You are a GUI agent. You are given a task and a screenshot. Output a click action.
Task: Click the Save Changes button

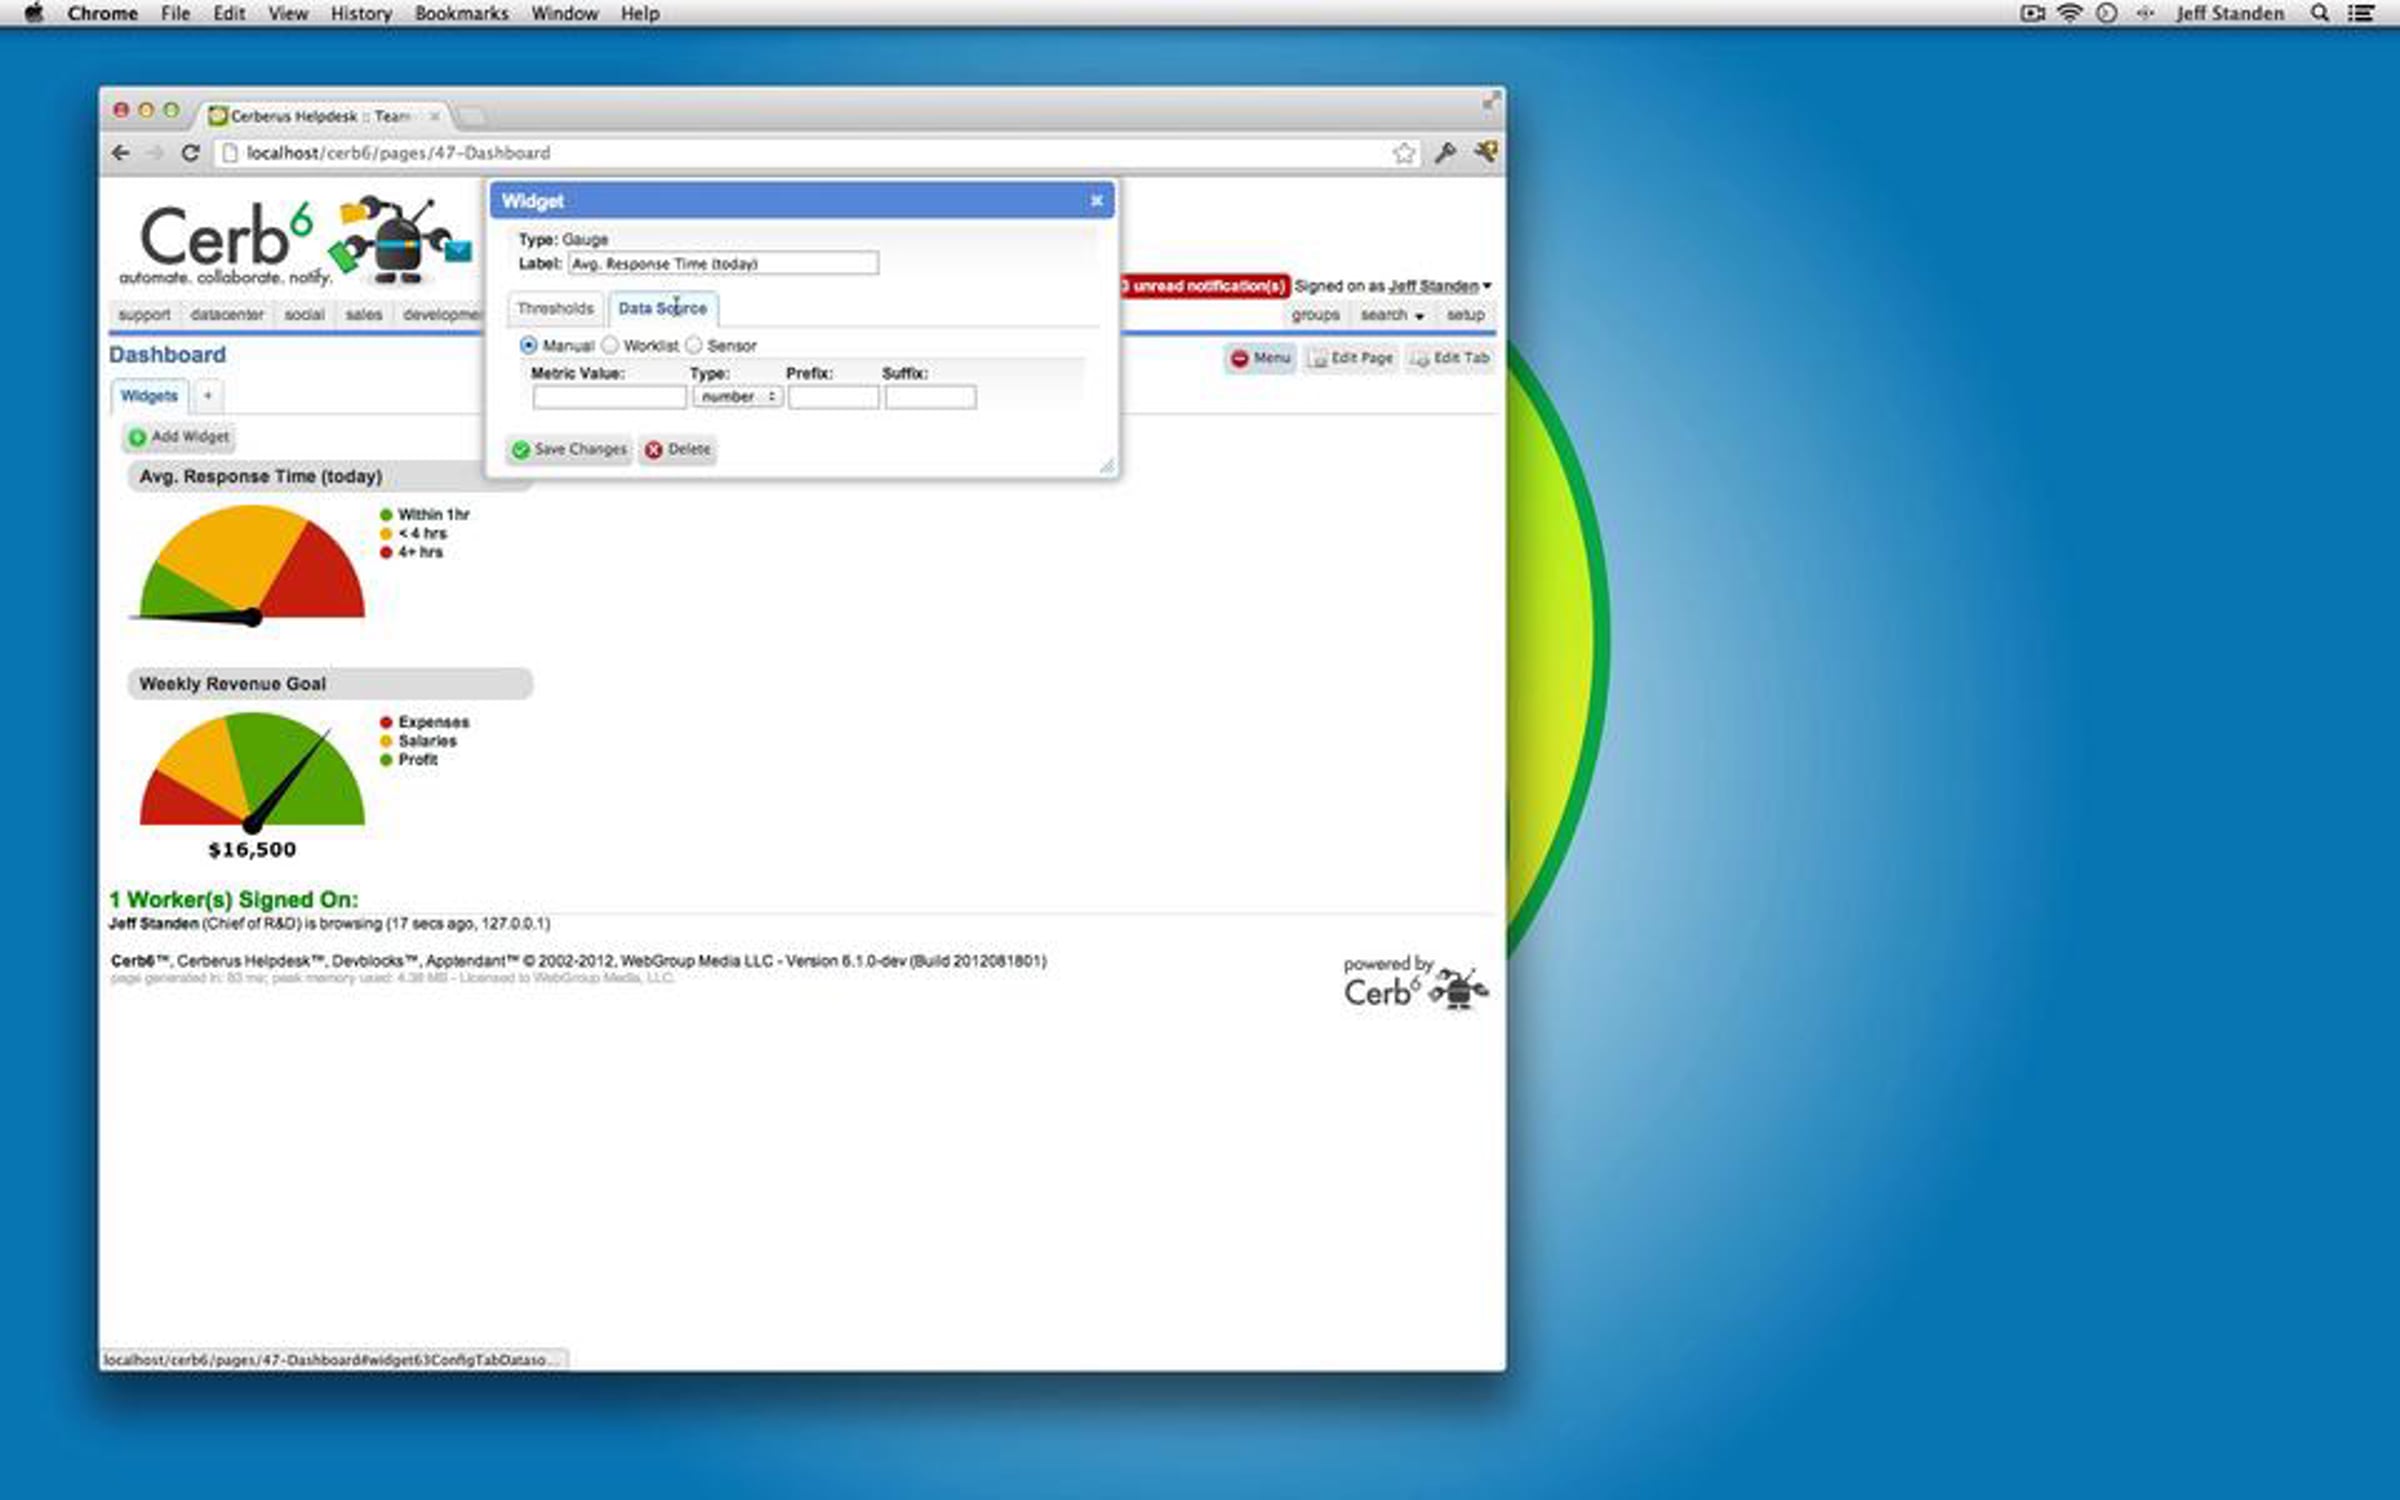pos(569,449)
